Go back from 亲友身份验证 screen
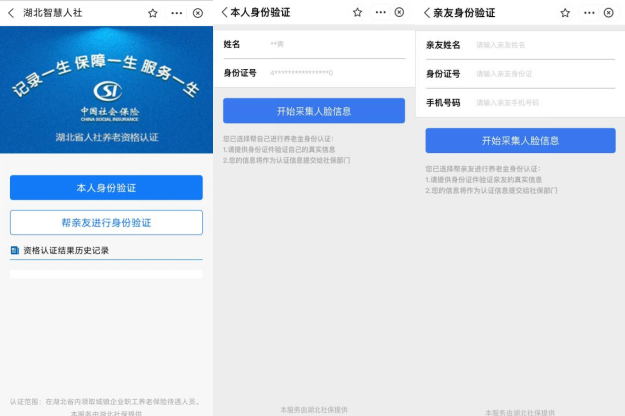 (427, 13)
